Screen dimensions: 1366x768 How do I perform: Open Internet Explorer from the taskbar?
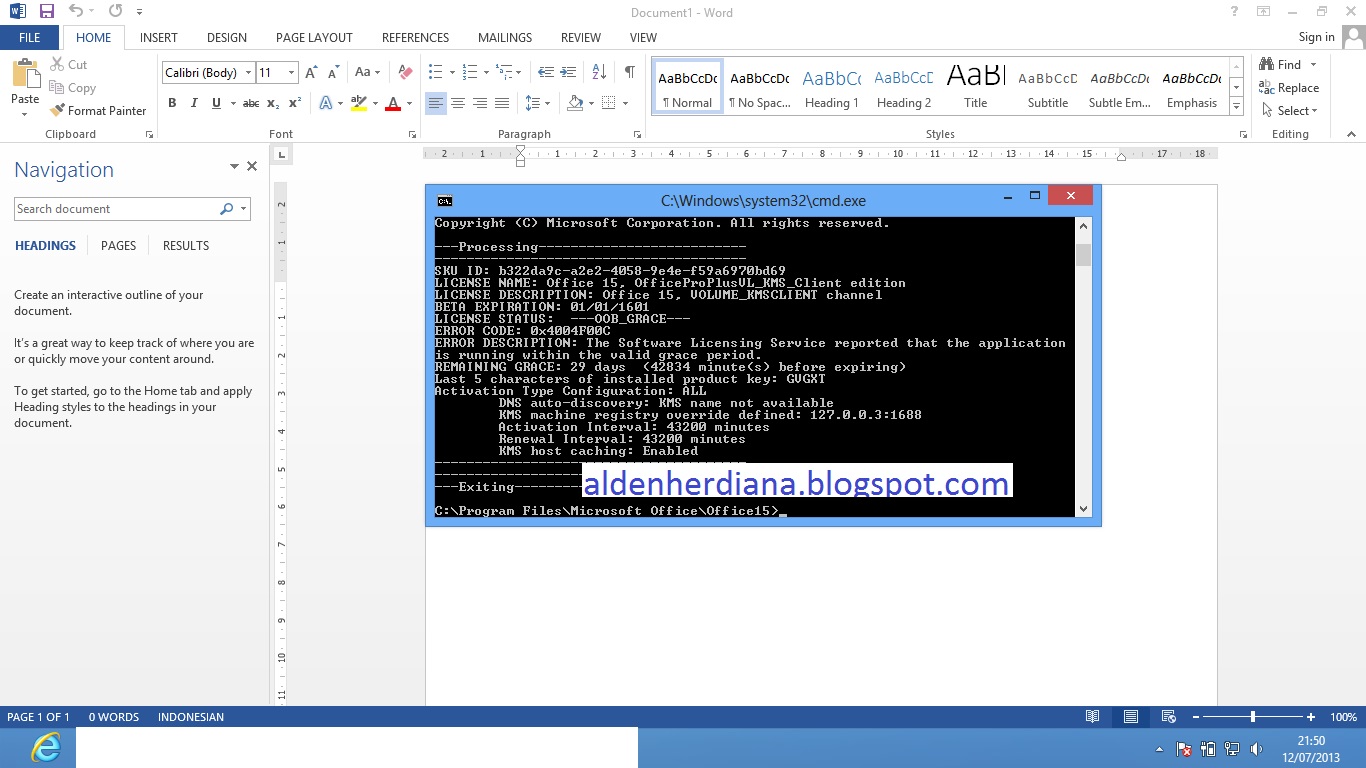click(45, 747)
